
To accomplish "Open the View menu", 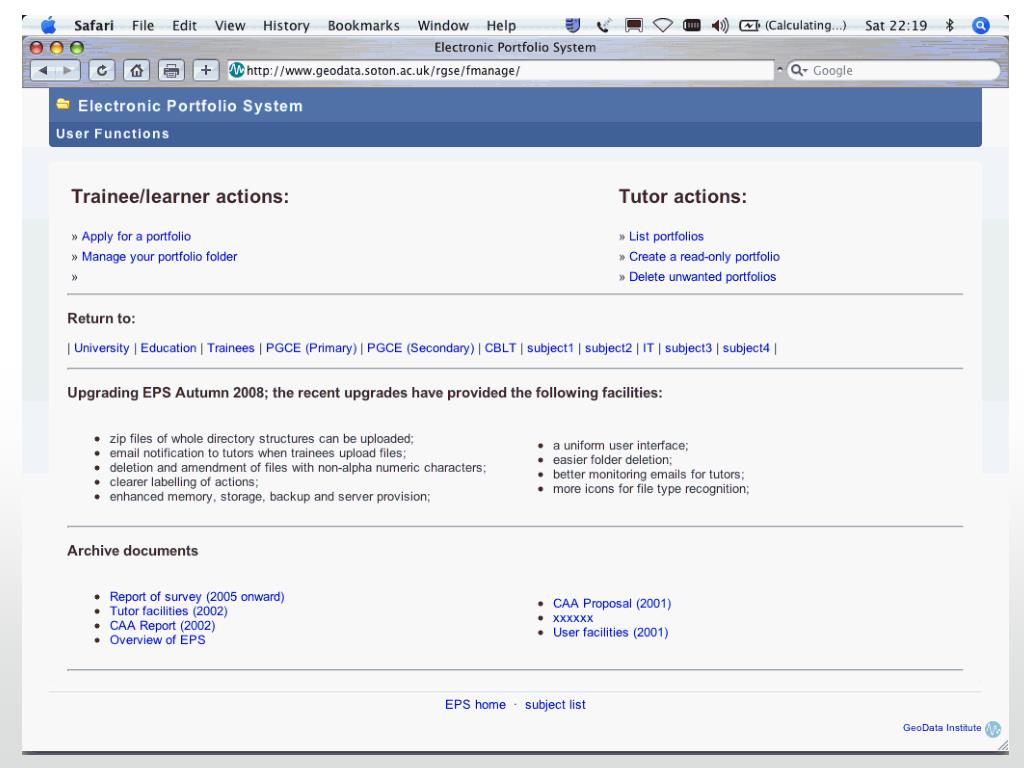I will tap(230, 25).
